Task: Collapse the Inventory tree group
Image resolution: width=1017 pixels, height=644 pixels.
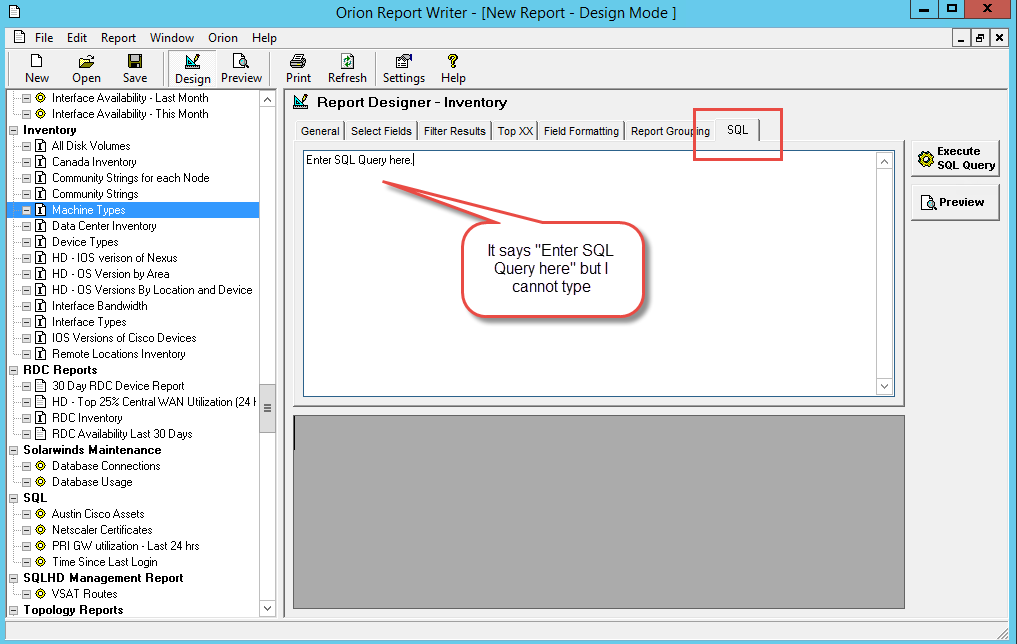Action: [13, 130]
